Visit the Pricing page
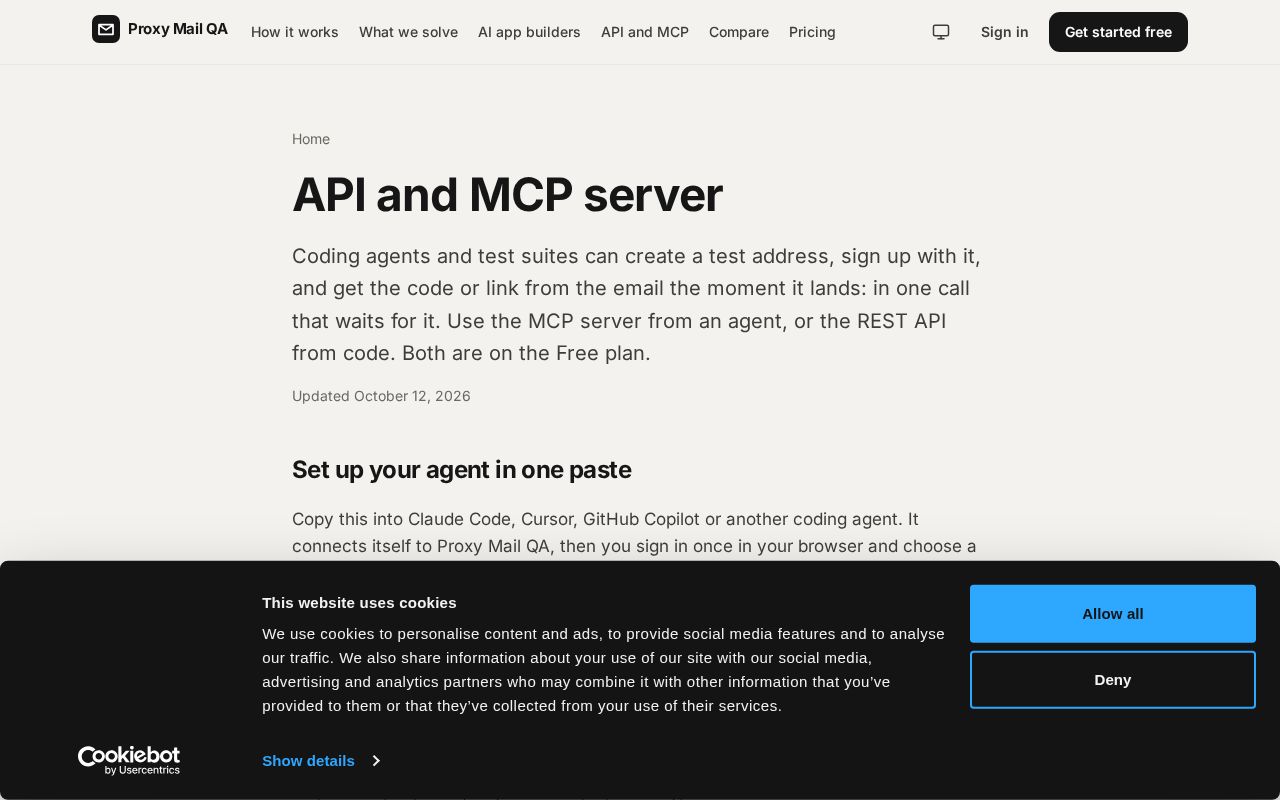 point(812,32)
